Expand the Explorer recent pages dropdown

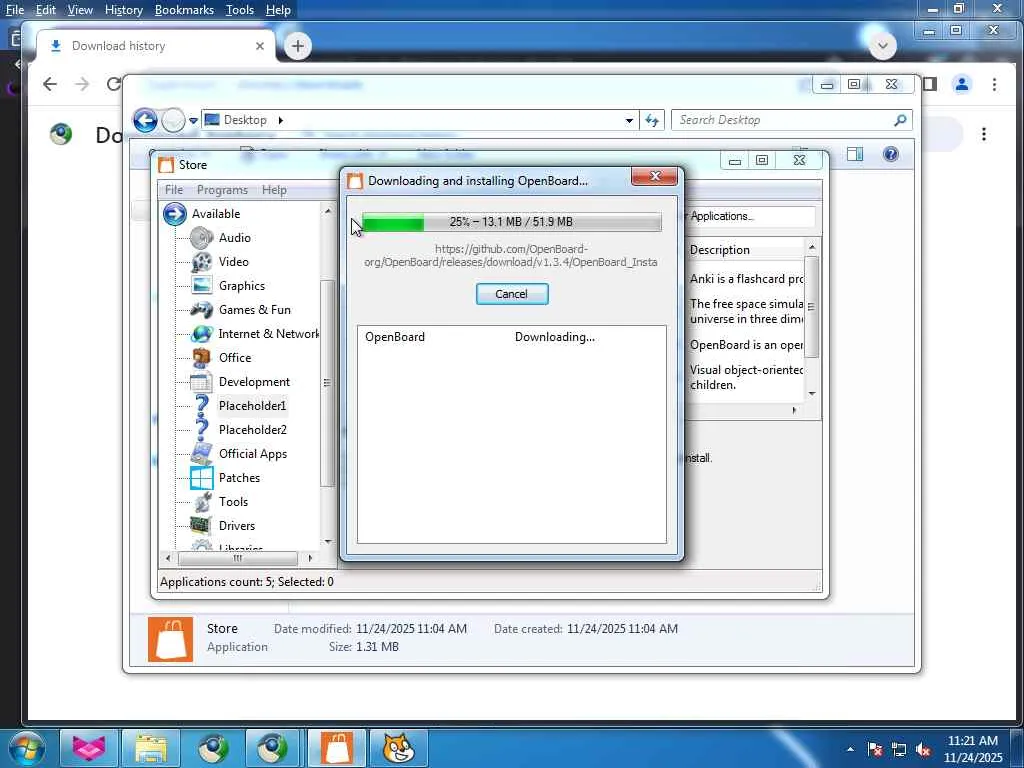[x=193, y=121]
